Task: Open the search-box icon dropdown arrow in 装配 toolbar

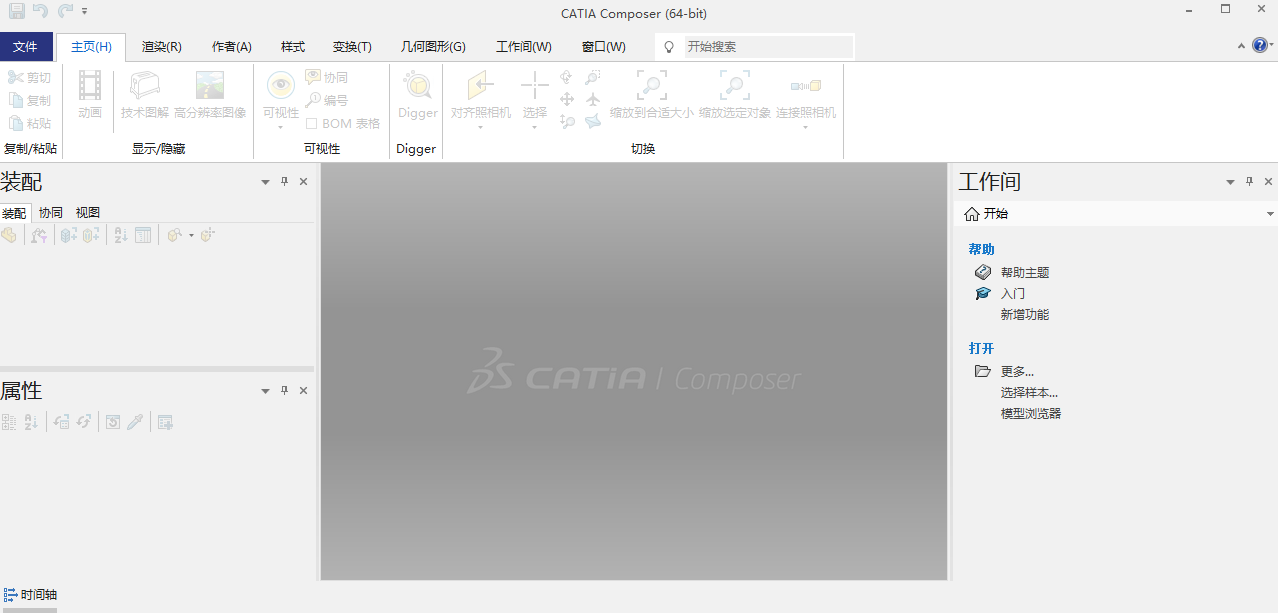Action: tap(191, 236)
